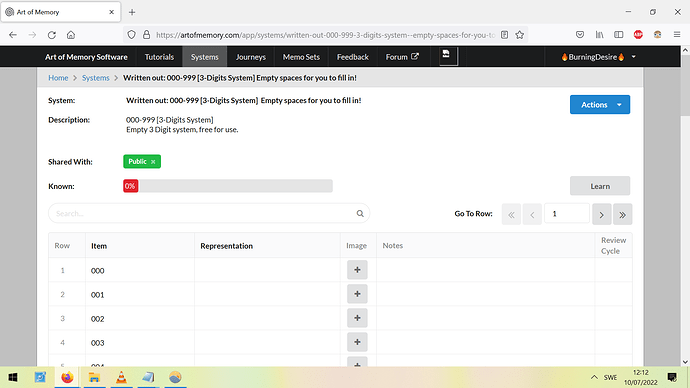This screenshot has height=388, width=690.
Task: Save page to Pocket
Action: click(580, 35)
